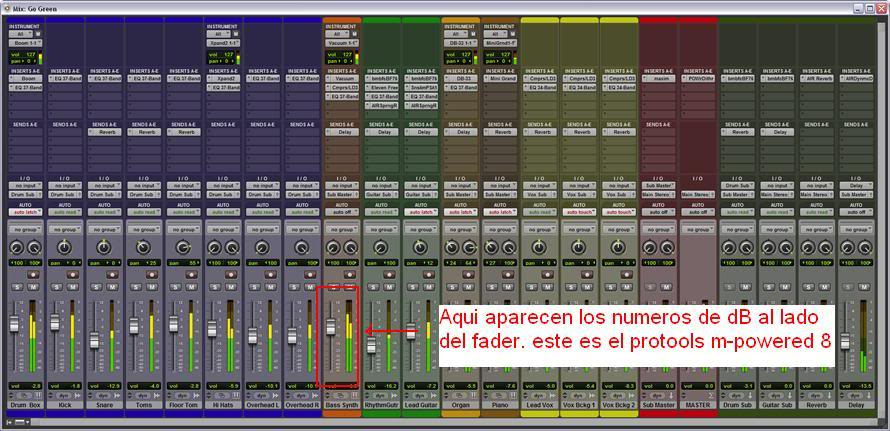Open Vox Bckg 1 auto touch menu
This screenshot has height=431, width=890.
(579, 212)
